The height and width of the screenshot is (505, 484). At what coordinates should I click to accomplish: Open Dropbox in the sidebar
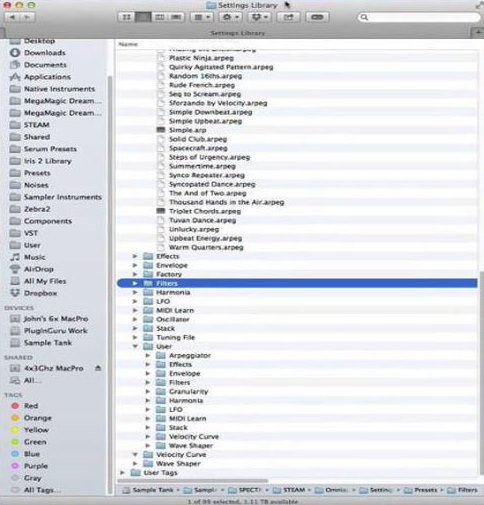tap(40, 293)
